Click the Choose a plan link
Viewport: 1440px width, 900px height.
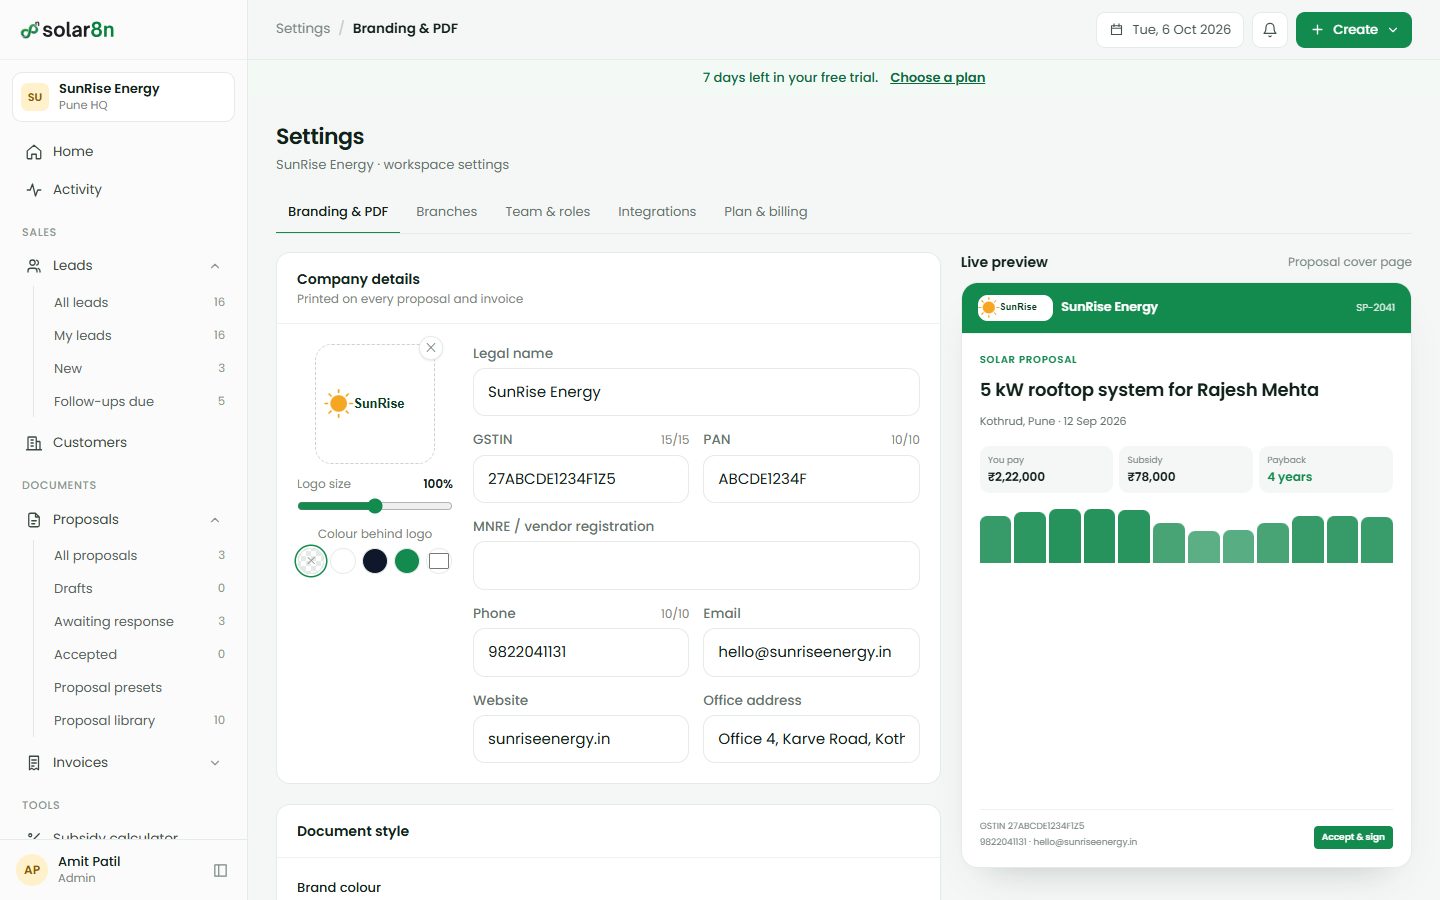tap(938, 78)
